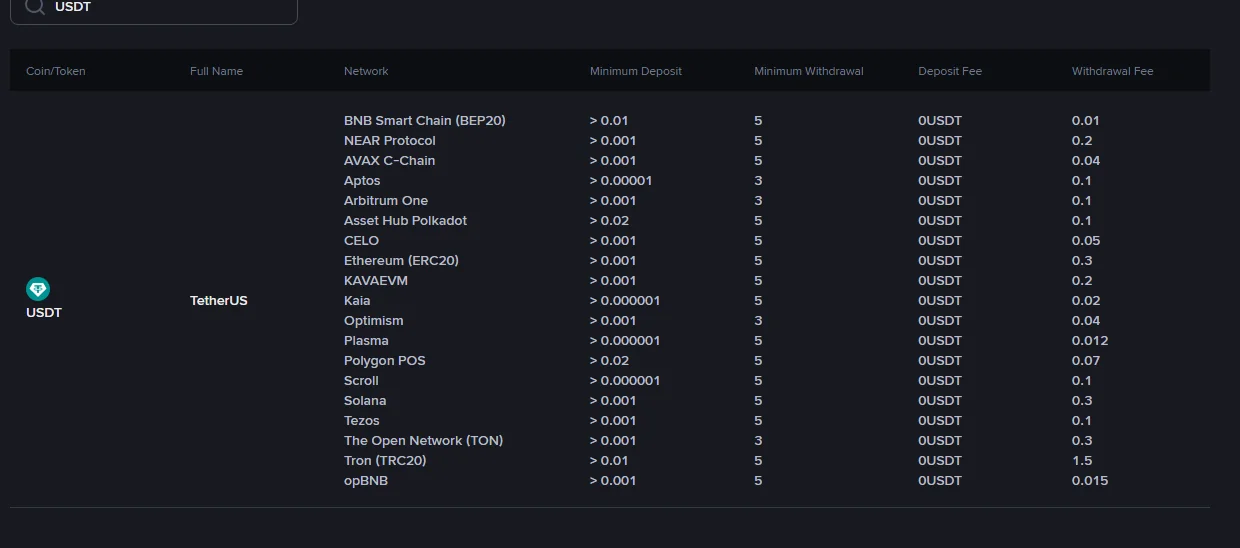Click Aptos minimum deposit > 0.00001
This screenshot has height=548, width=1240.
[621, 180]
